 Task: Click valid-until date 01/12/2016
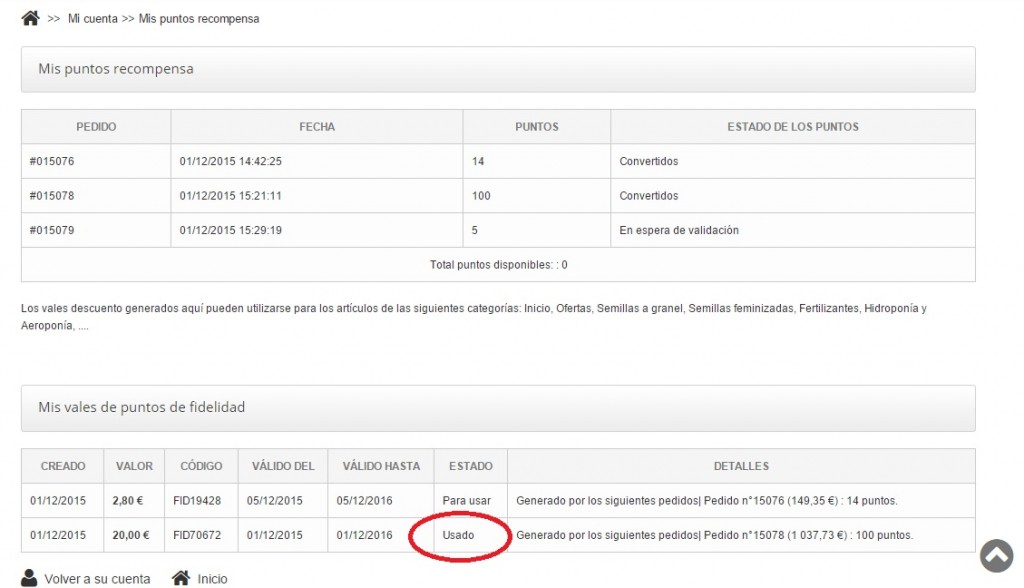point(364,535)
